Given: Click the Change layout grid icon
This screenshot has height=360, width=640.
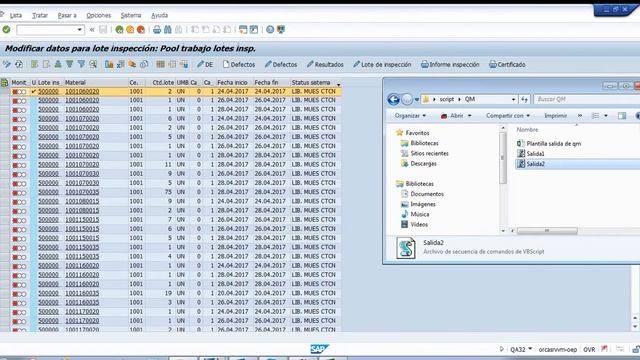Looking at the screenshot, I should tap(160, 64).
